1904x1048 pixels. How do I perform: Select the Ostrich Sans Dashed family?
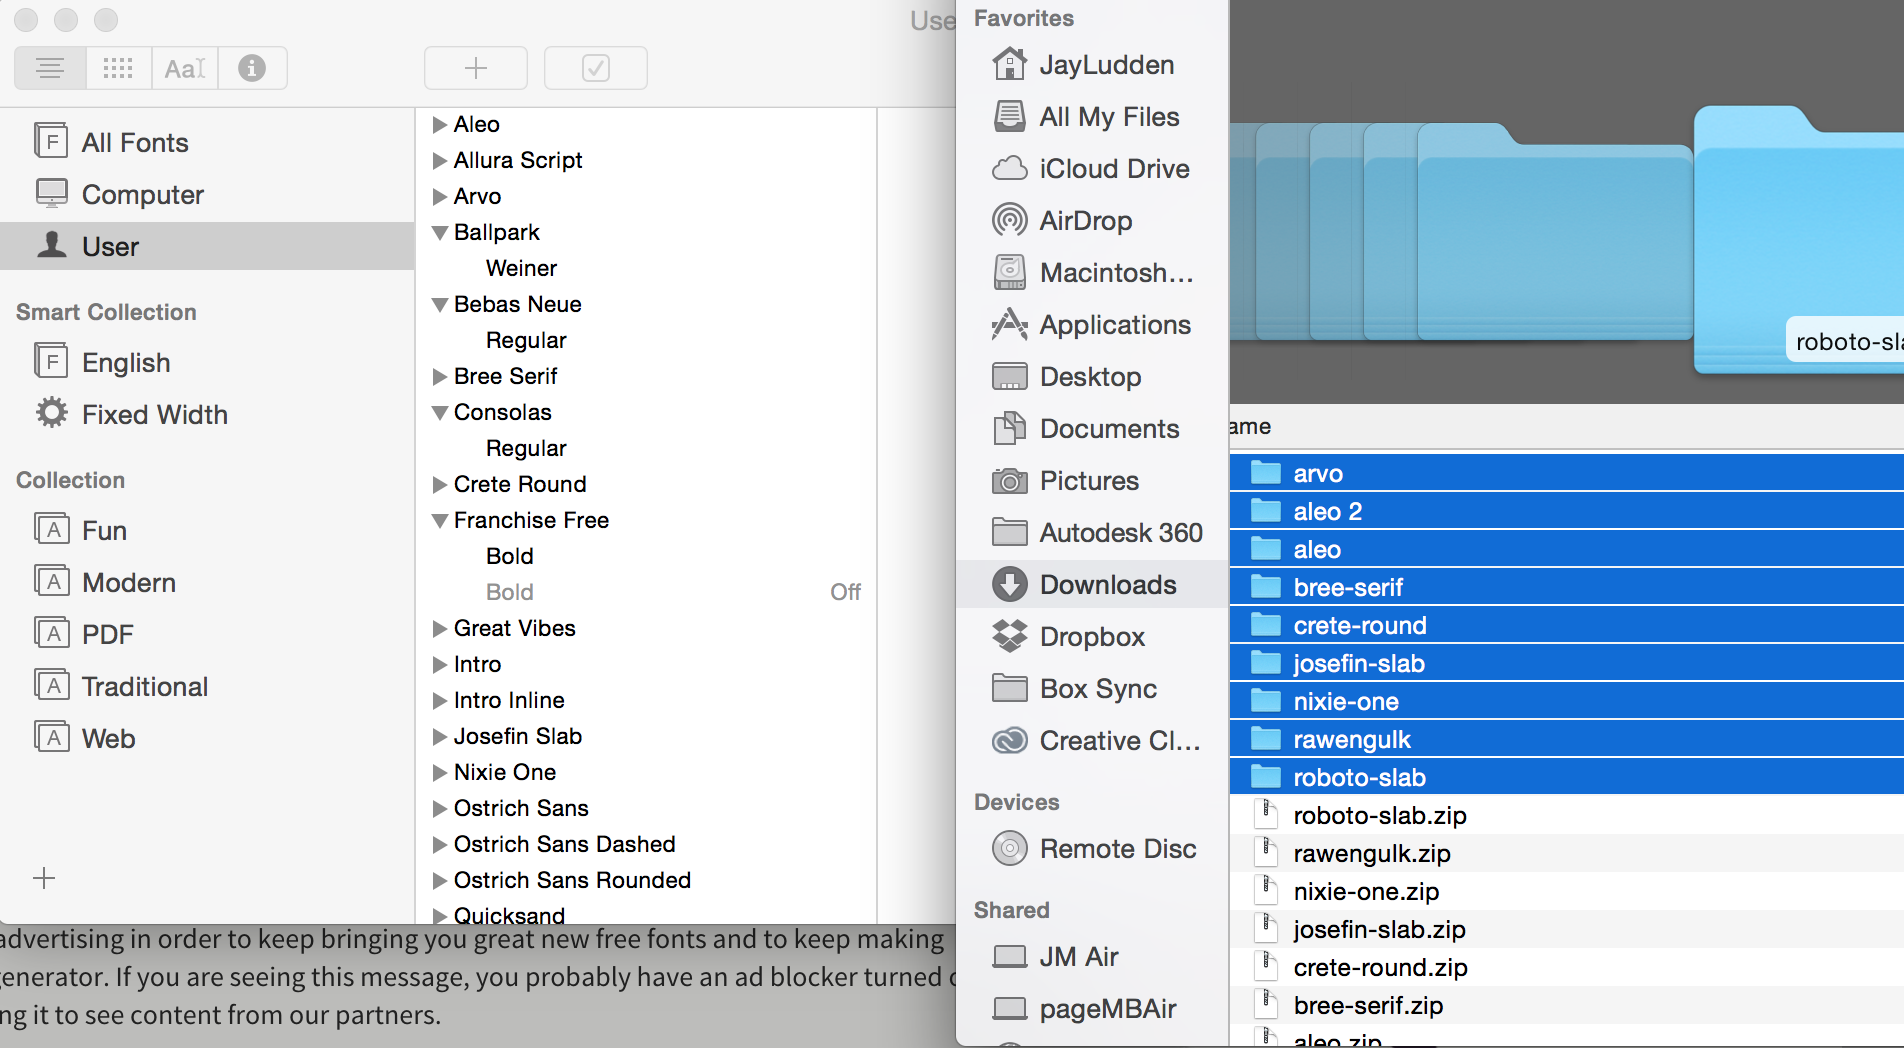click(646, 844)
